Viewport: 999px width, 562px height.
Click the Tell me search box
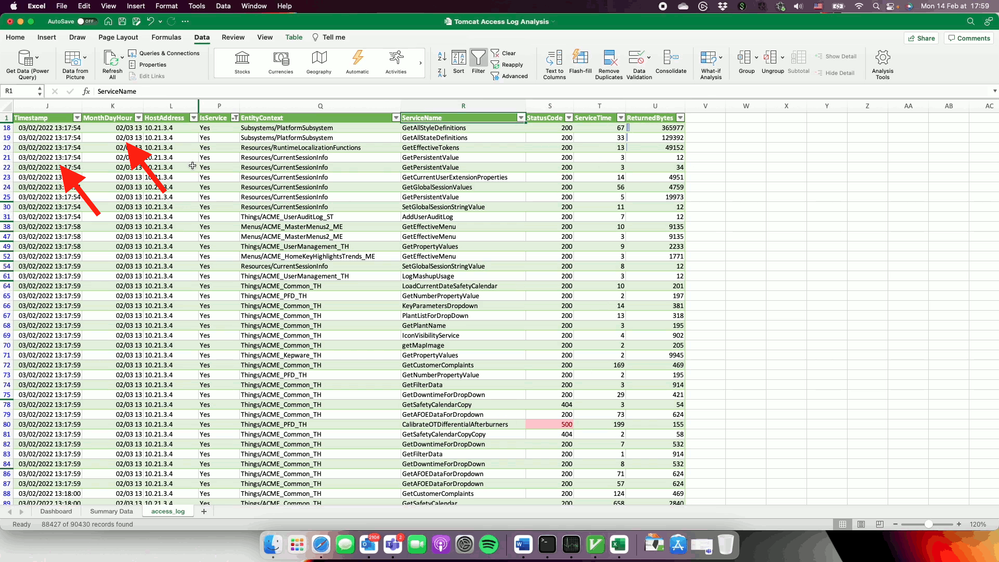point(329,37)
